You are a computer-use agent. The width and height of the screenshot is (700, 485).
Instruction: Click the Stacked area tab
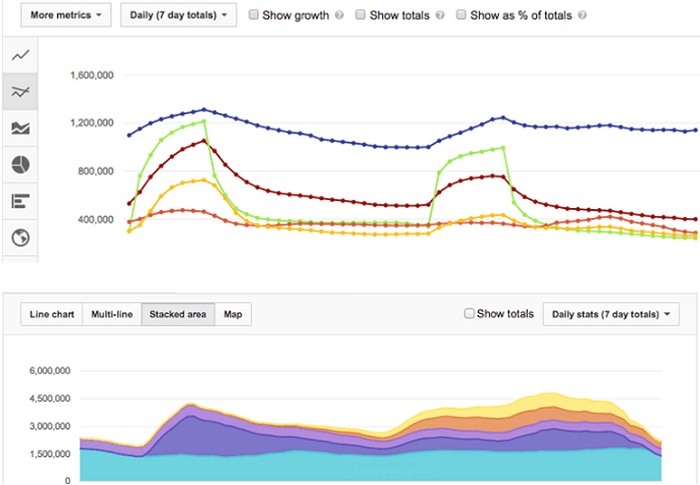[x=177, y=315]
